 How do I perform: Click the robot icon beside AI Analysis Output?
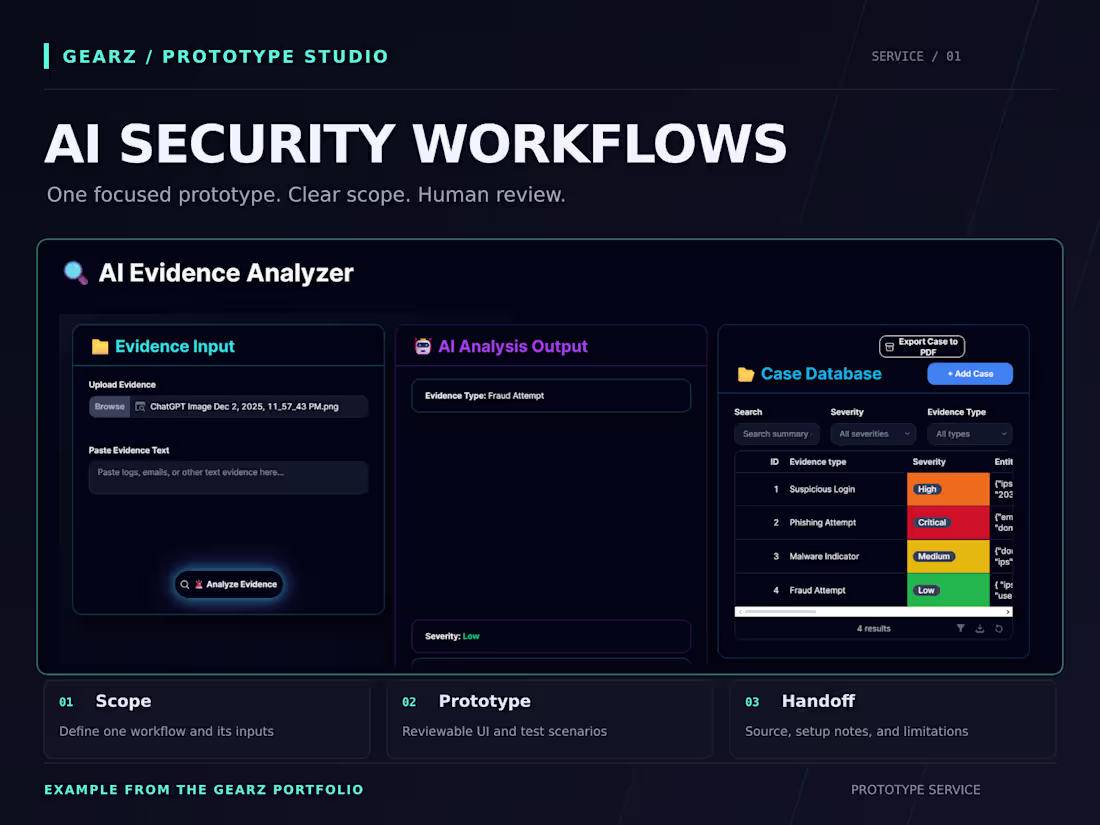422,347
